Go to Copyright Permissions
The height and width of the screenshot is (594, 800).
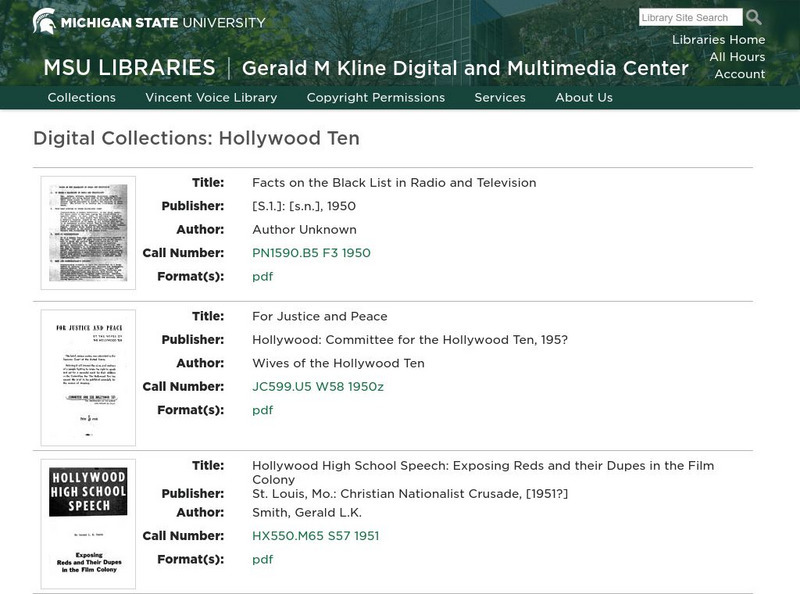pyautogui.click(x=376, y=97)
